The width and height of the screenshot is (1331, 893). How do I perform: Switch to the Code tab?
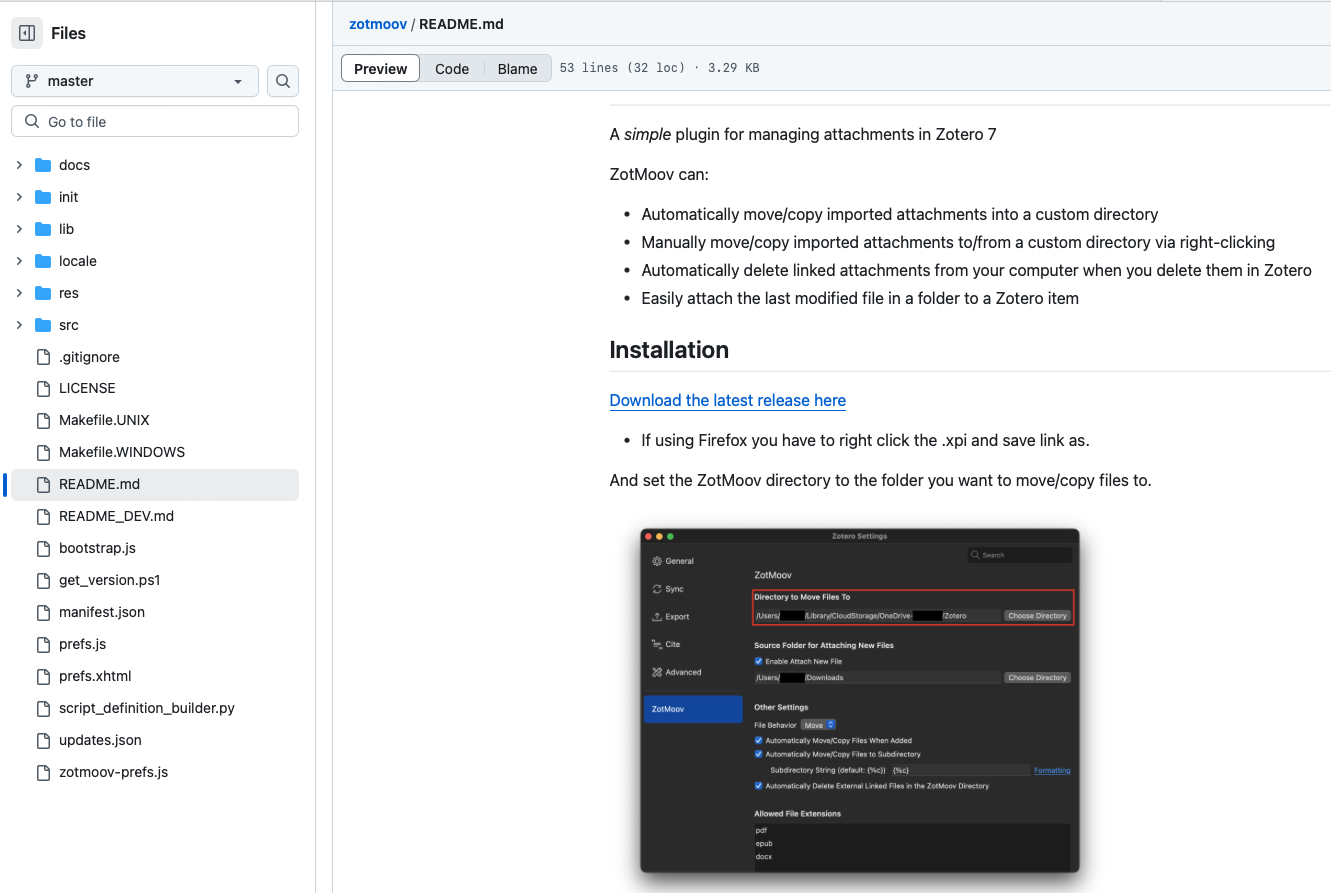coord(452,69)
